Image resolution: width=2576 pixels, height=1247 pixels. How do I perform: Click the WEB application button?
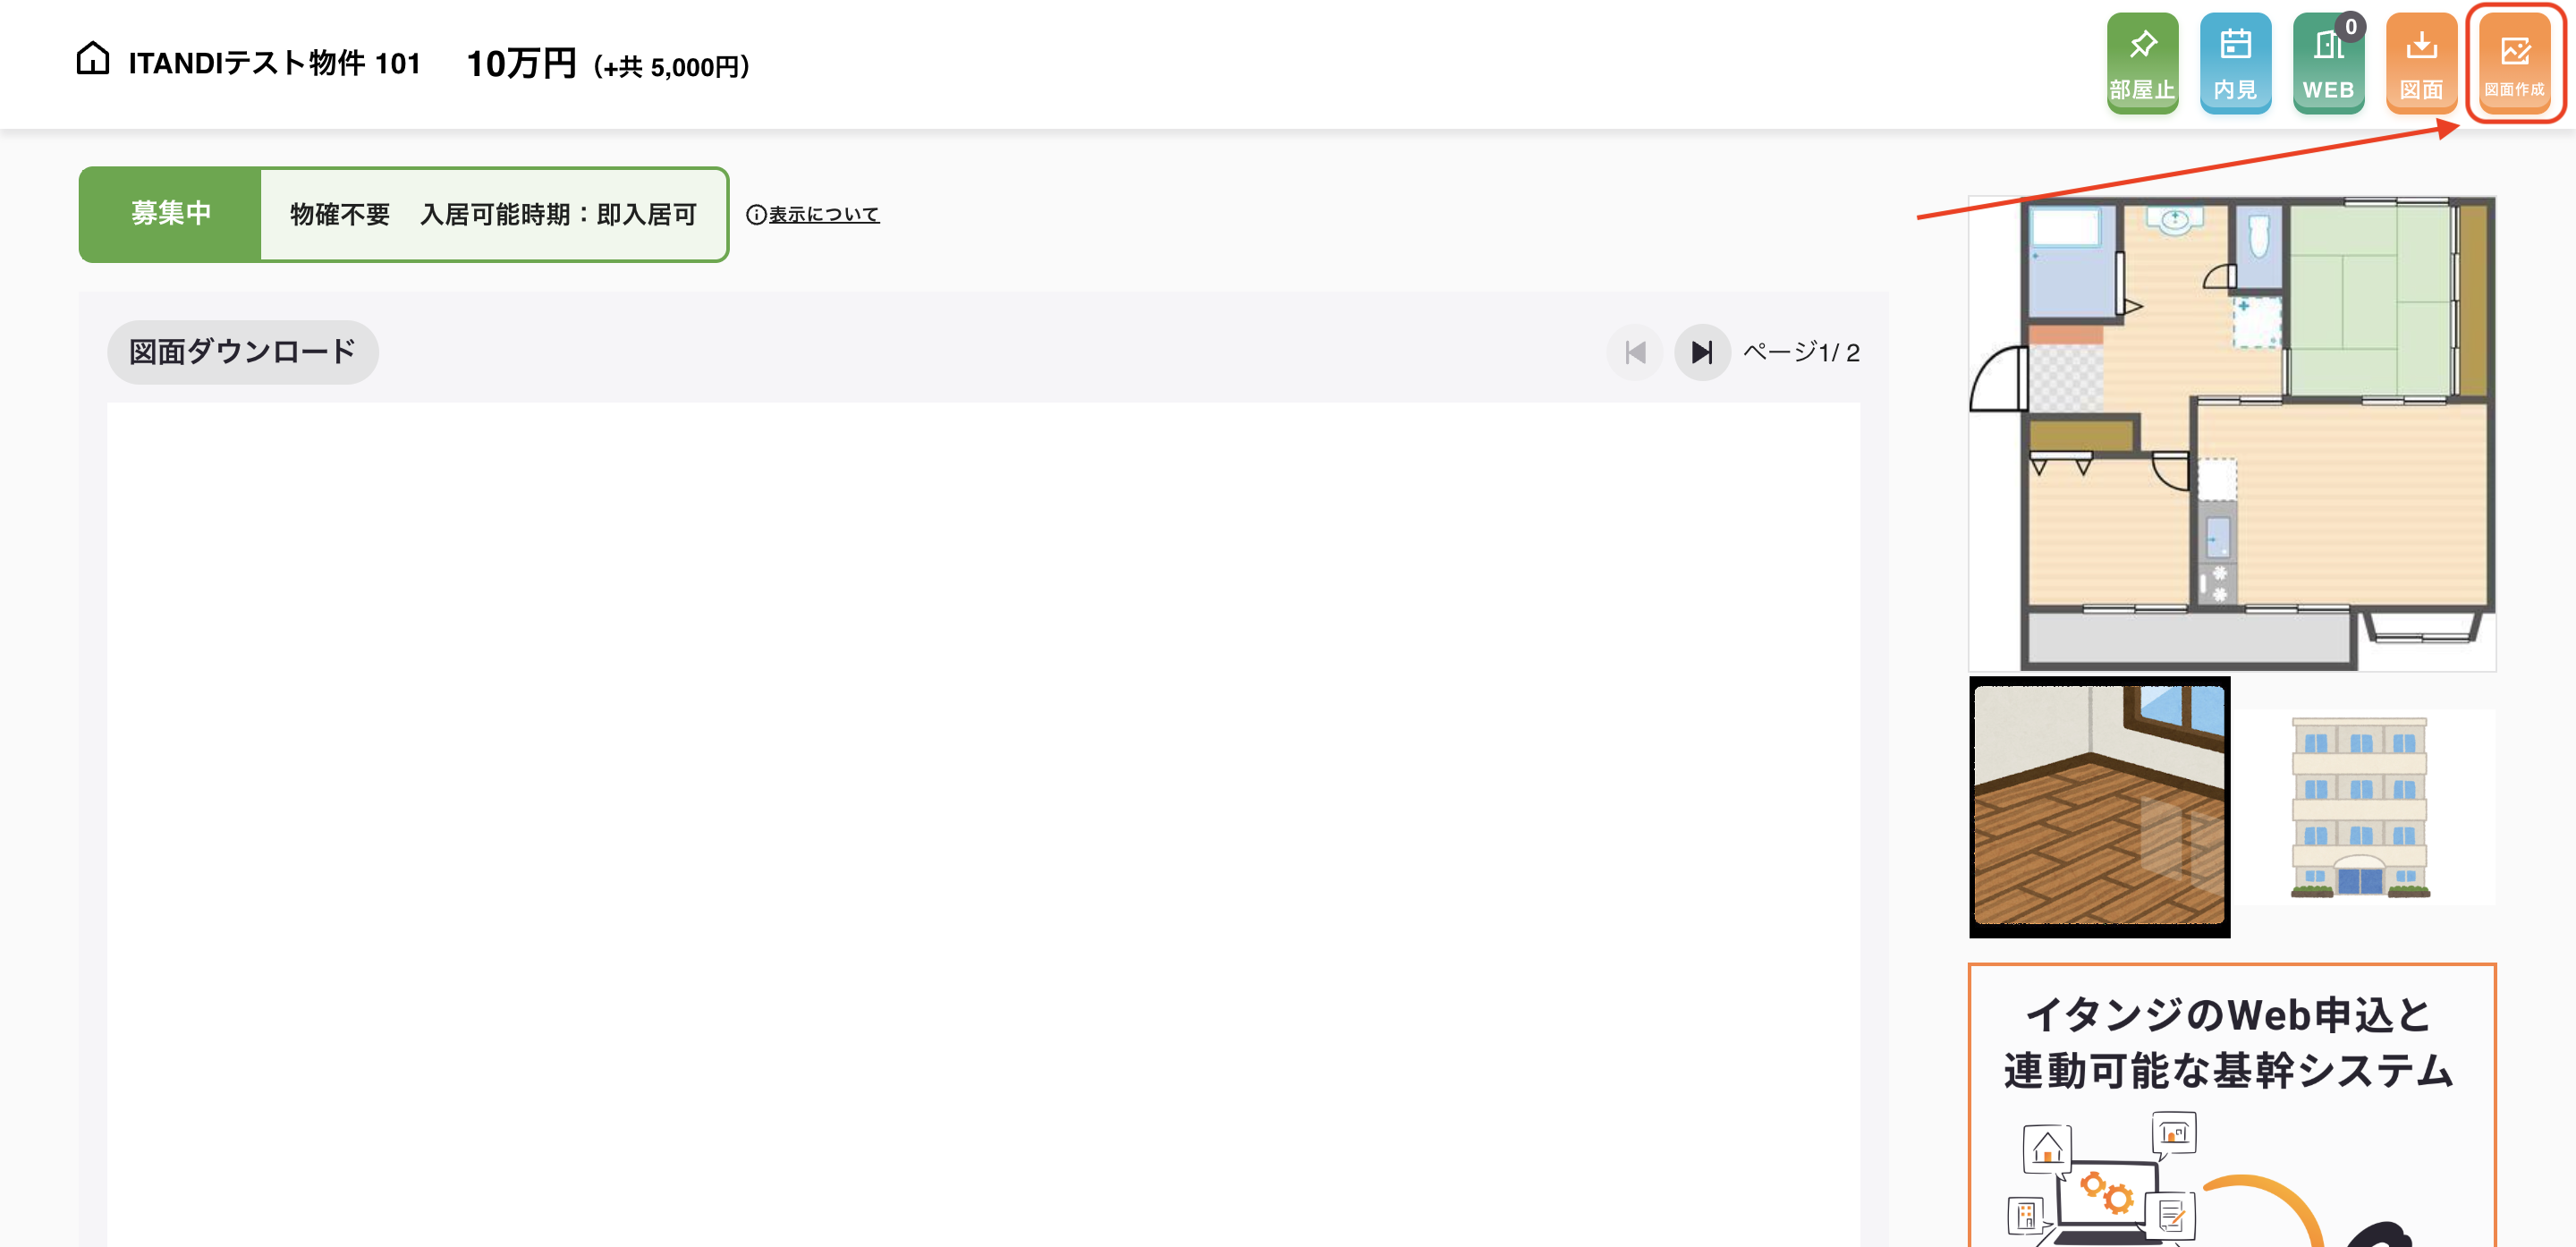pos(2328,63)
